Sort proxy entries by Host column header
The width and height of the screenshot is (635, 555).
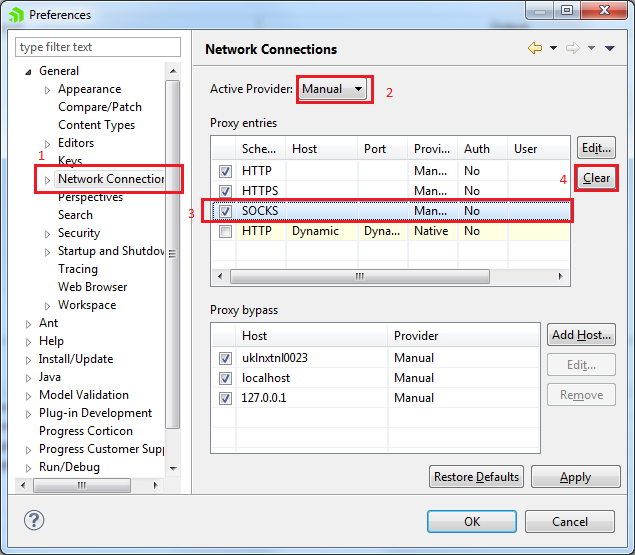tap(322, 149)
